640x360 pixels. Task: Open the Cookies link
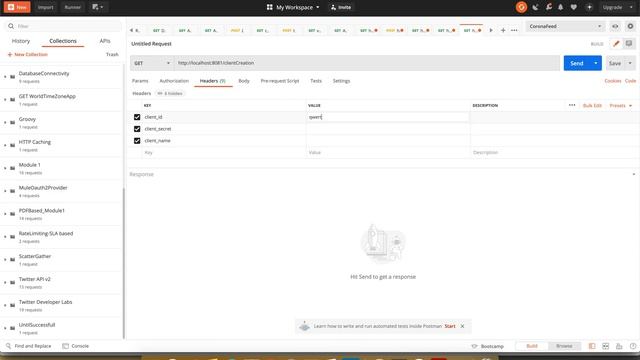coord(613,81)
